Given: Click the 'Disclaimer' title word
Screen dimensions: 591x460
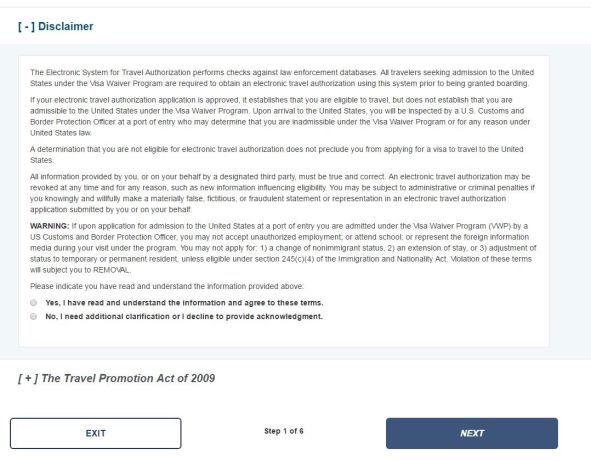Looking at the screenshot, I should 66,26.
